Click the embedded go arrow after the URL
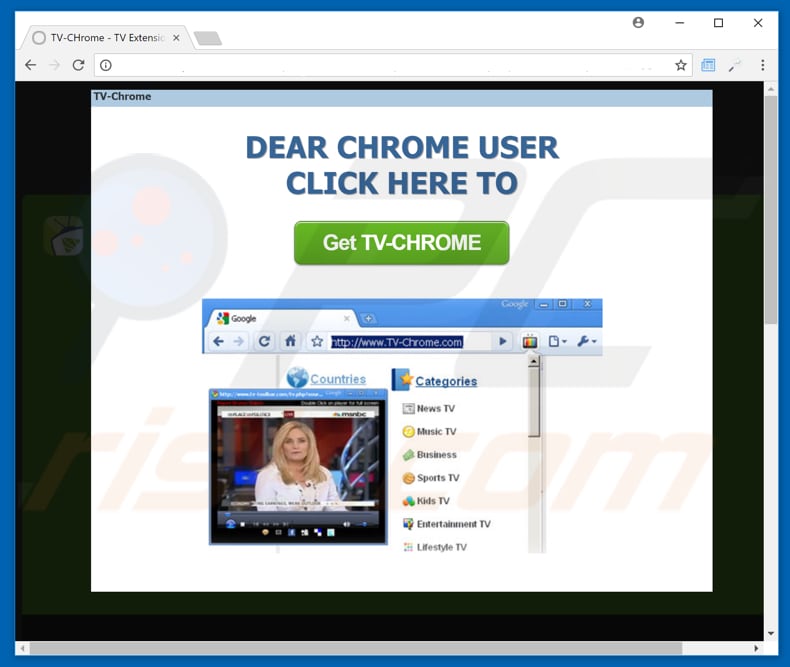This screenshot has width=790, height=667. 502,342
